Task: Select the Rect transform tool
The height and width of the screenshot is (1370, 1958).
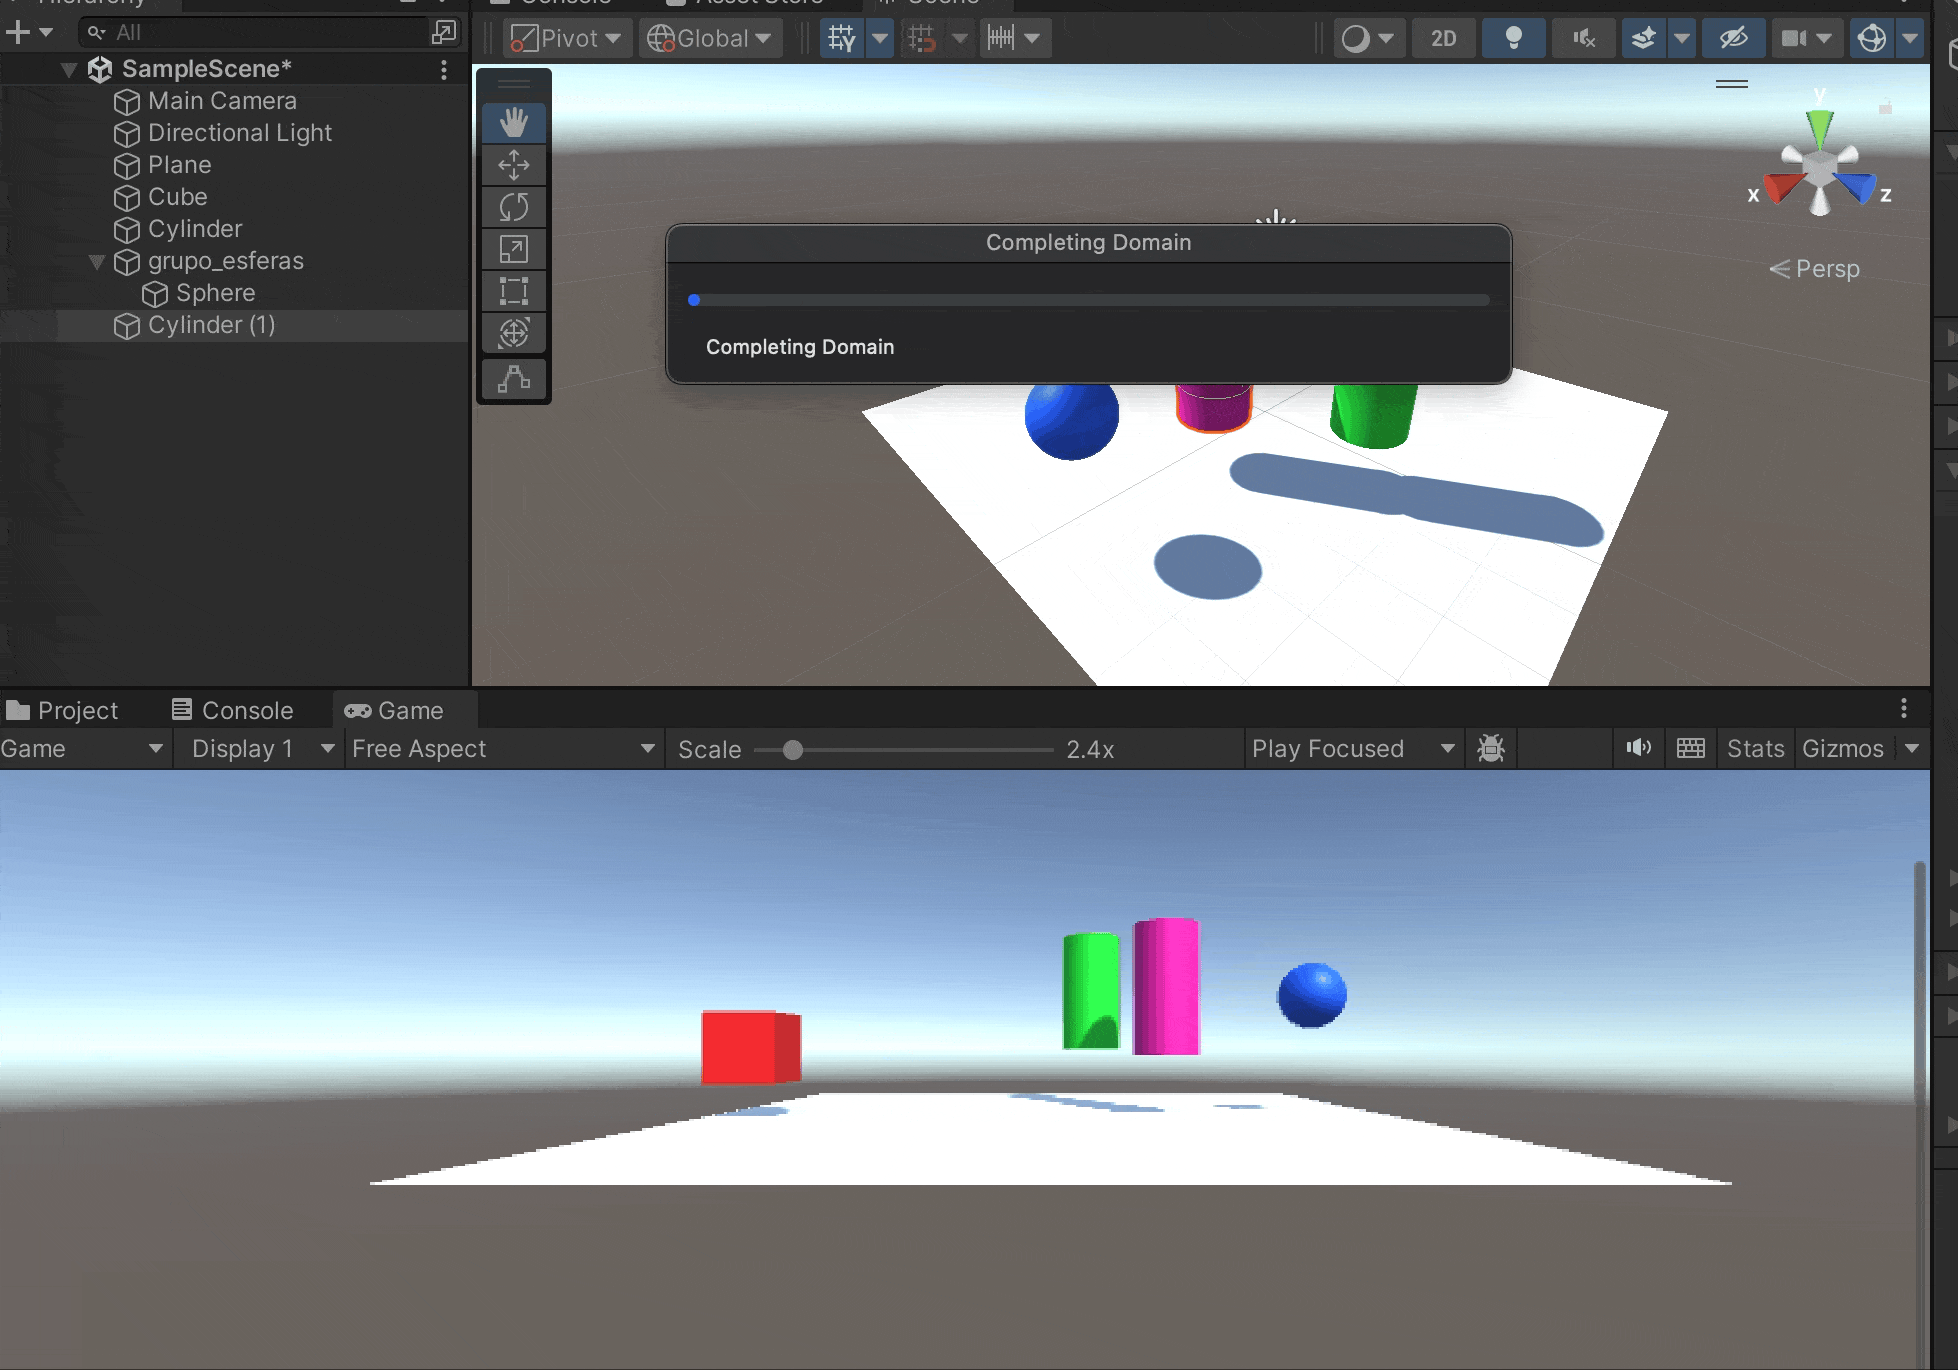Action: pyautogui.click(x=514, y=291)
